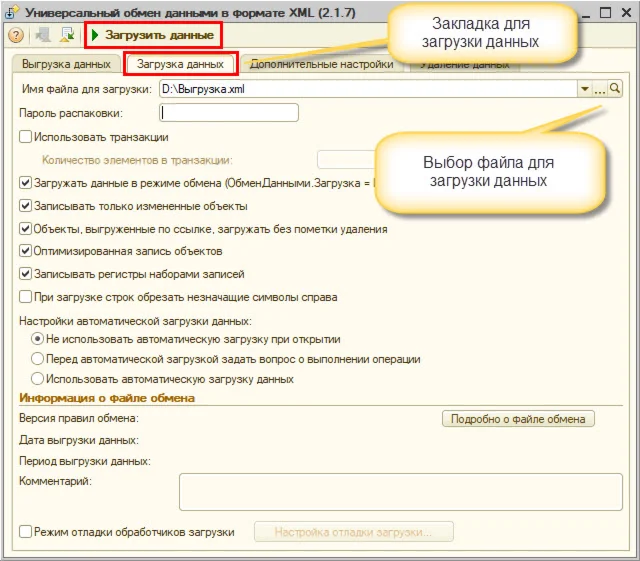Click the file name field D:\Выгрузка.xml
Image resolution: width=640 pixels, height=561 pixels.
tap(368, 89)
